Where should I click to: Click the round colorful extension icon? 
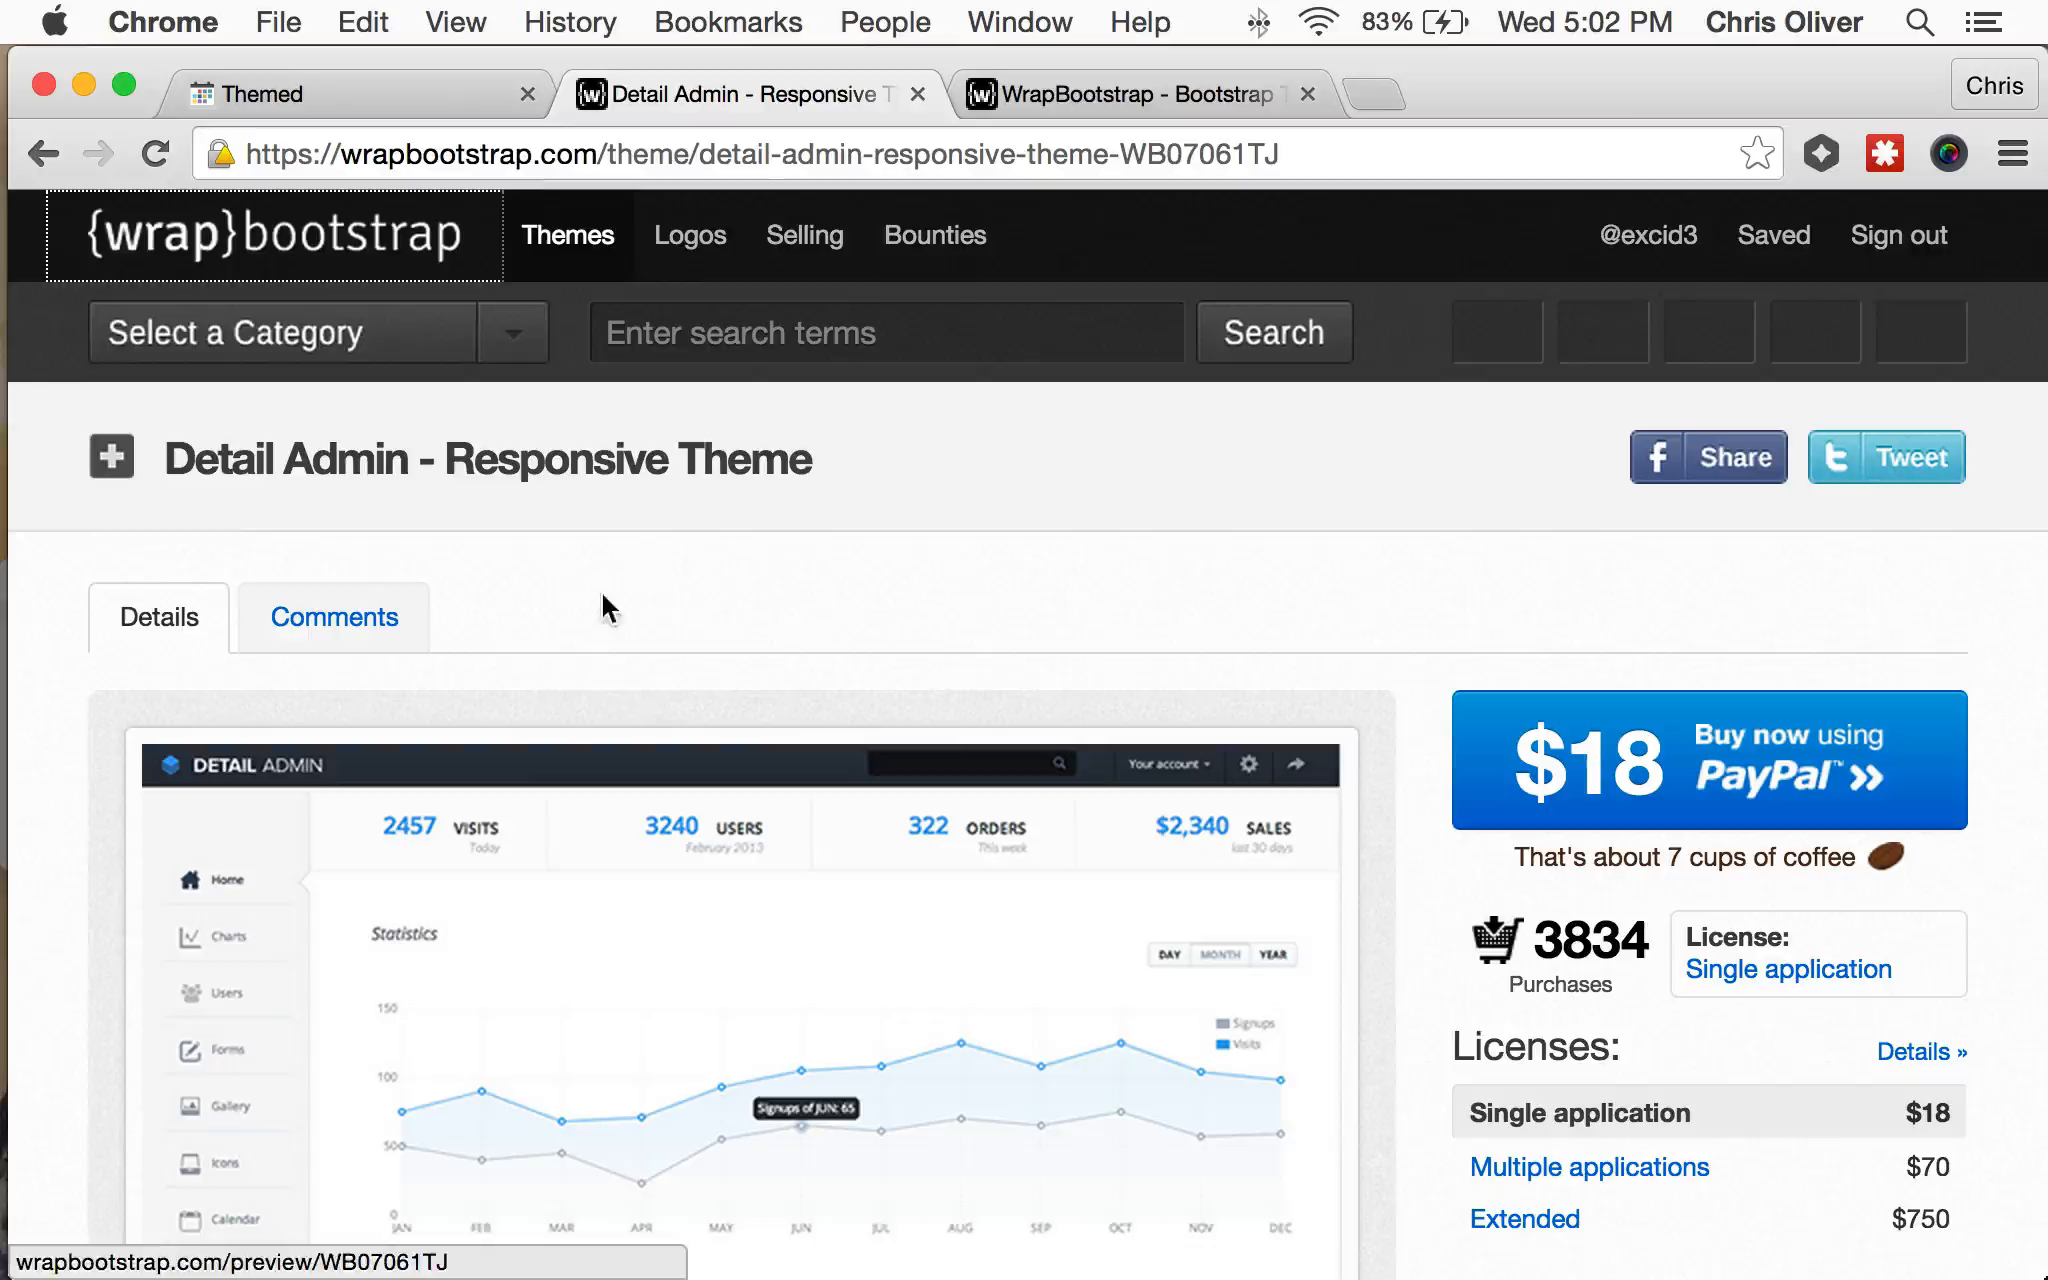tap(1948, 154)
